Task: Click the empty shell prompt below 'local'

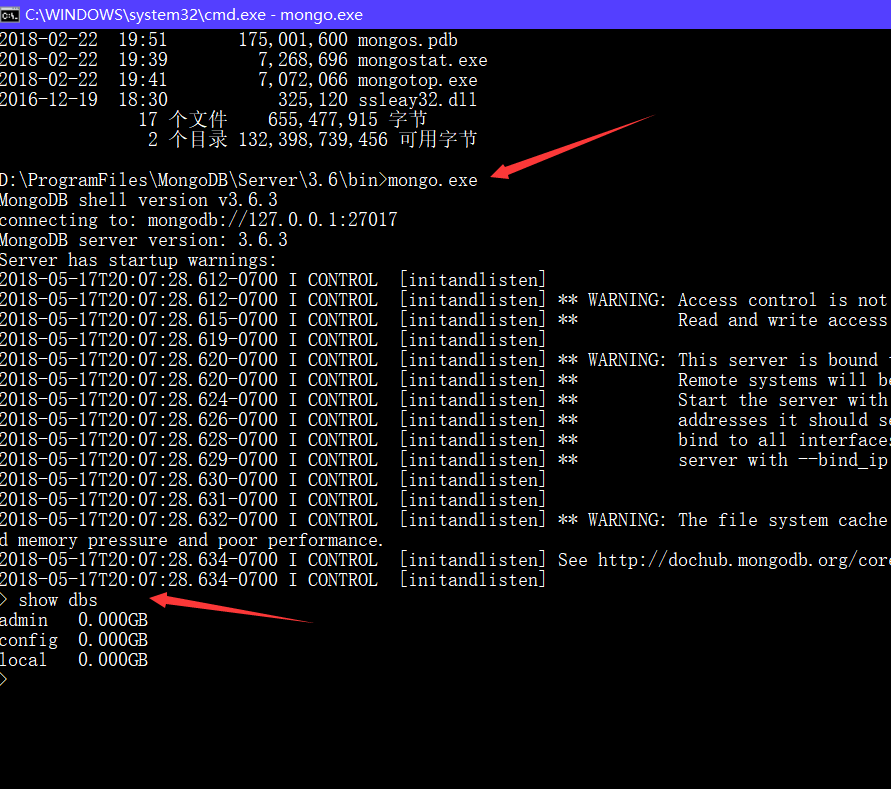Action: coord(3,680)
